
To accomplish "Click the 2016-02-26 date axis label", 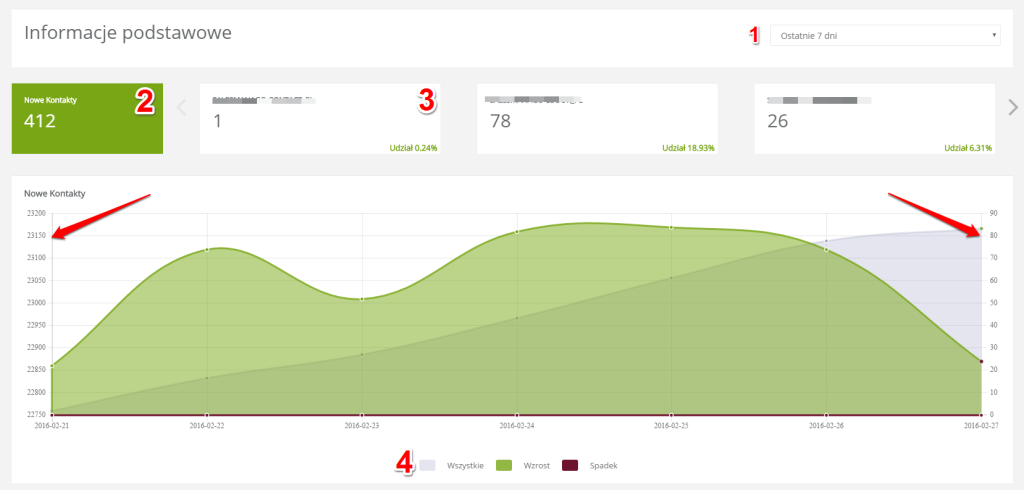I will [x=827, y=425].
